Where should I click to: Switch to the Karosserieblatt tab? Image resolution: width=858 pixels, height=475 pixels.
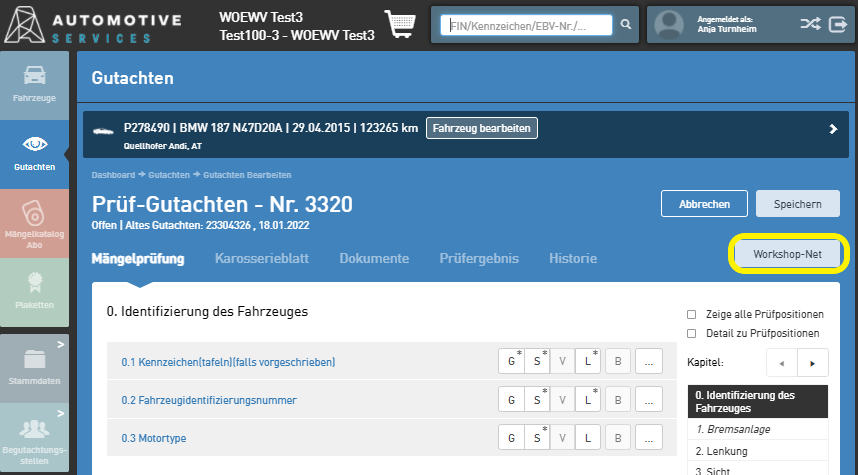(261, 259)
